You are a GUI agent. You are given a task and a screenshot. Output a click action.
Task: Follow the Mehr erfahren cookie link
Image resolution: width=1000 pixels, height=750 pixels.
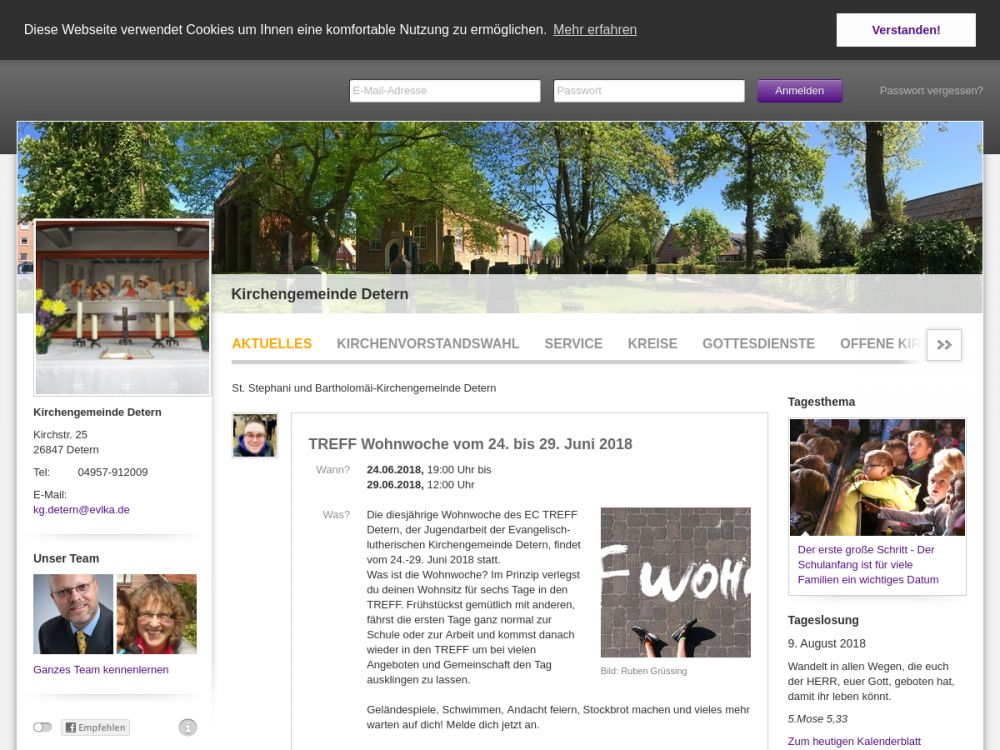pos(595,30)
